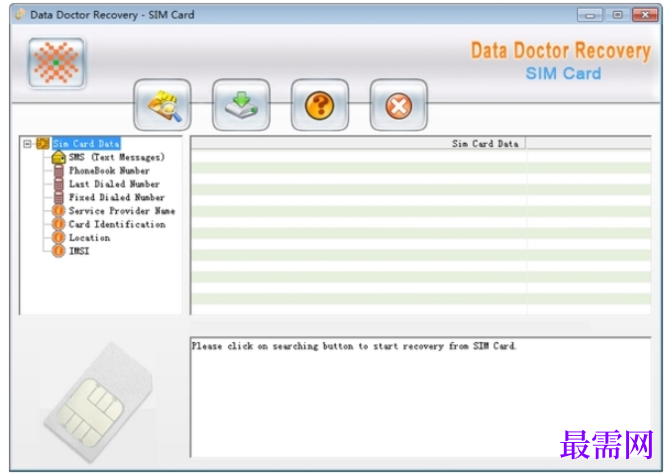Click the save recovered data toolbar button

(x=241, y=105)
